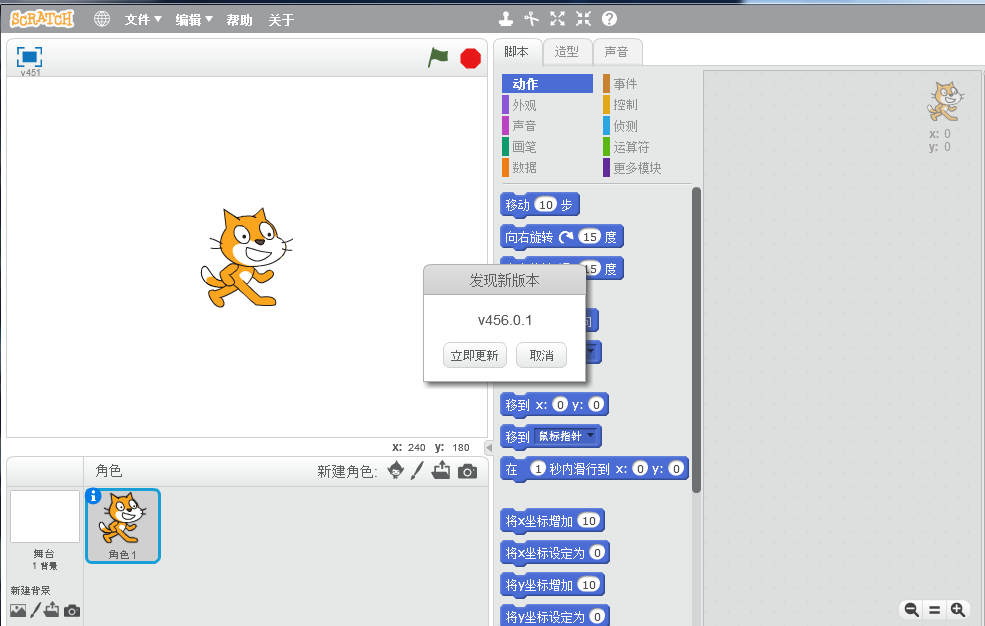
Task: Open the 帮助 menu
Action: tap(239, 20)
